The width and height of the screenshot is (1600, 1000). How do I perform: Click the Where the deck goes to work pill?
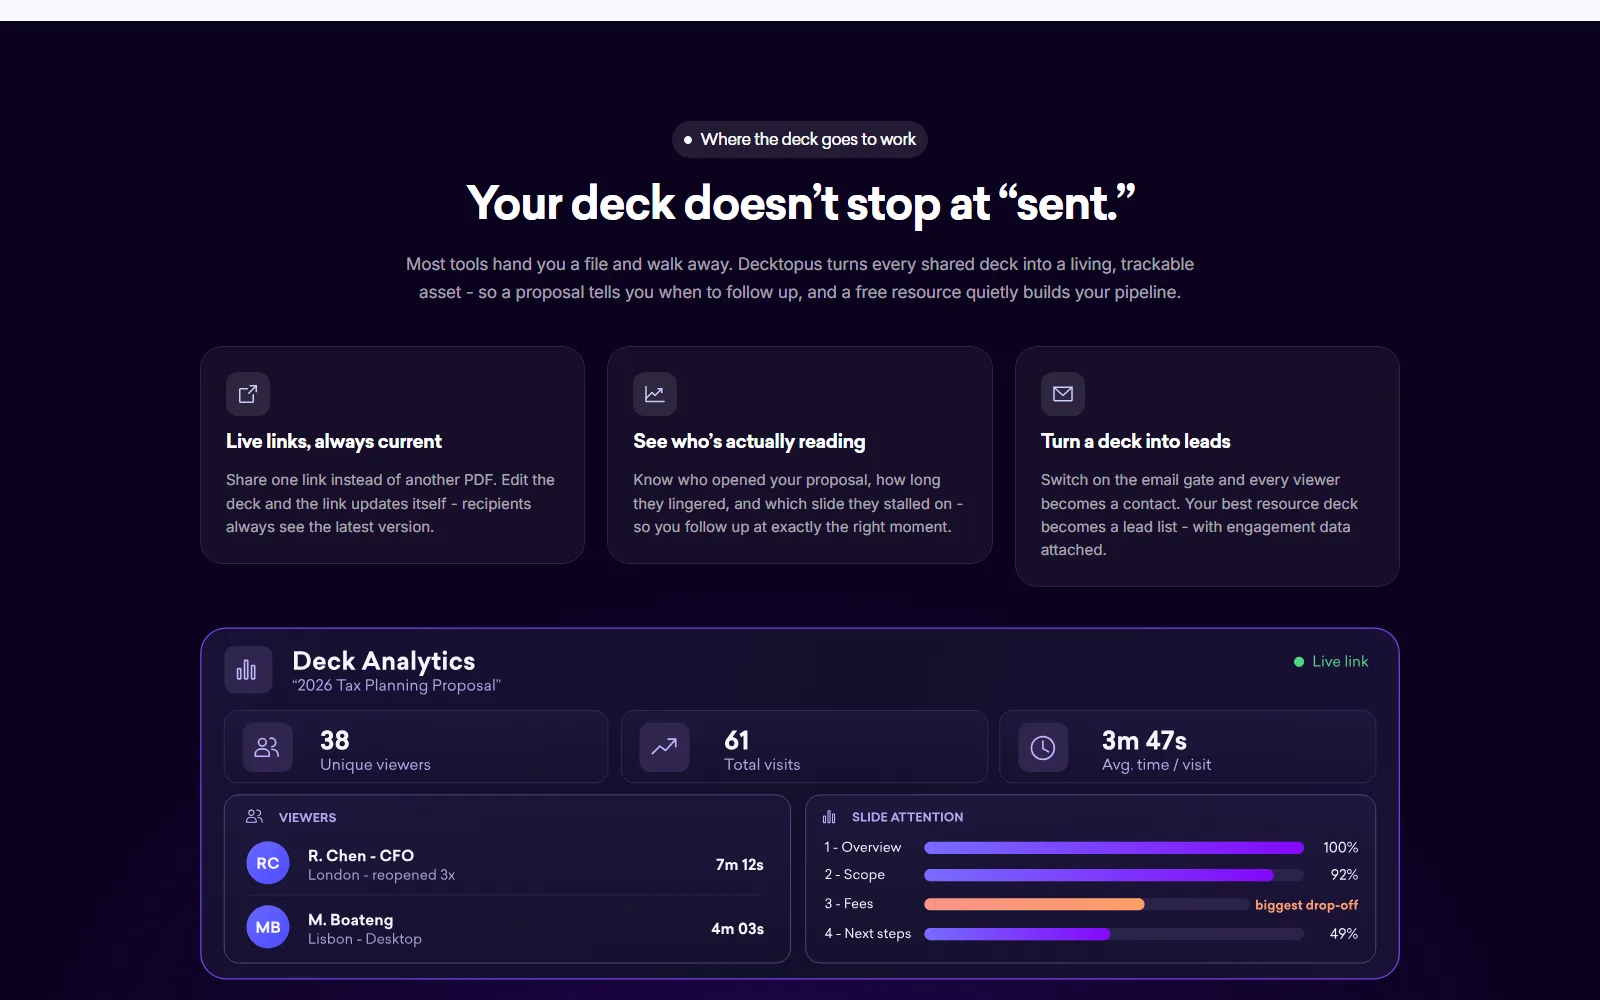(x=800, y=139)
